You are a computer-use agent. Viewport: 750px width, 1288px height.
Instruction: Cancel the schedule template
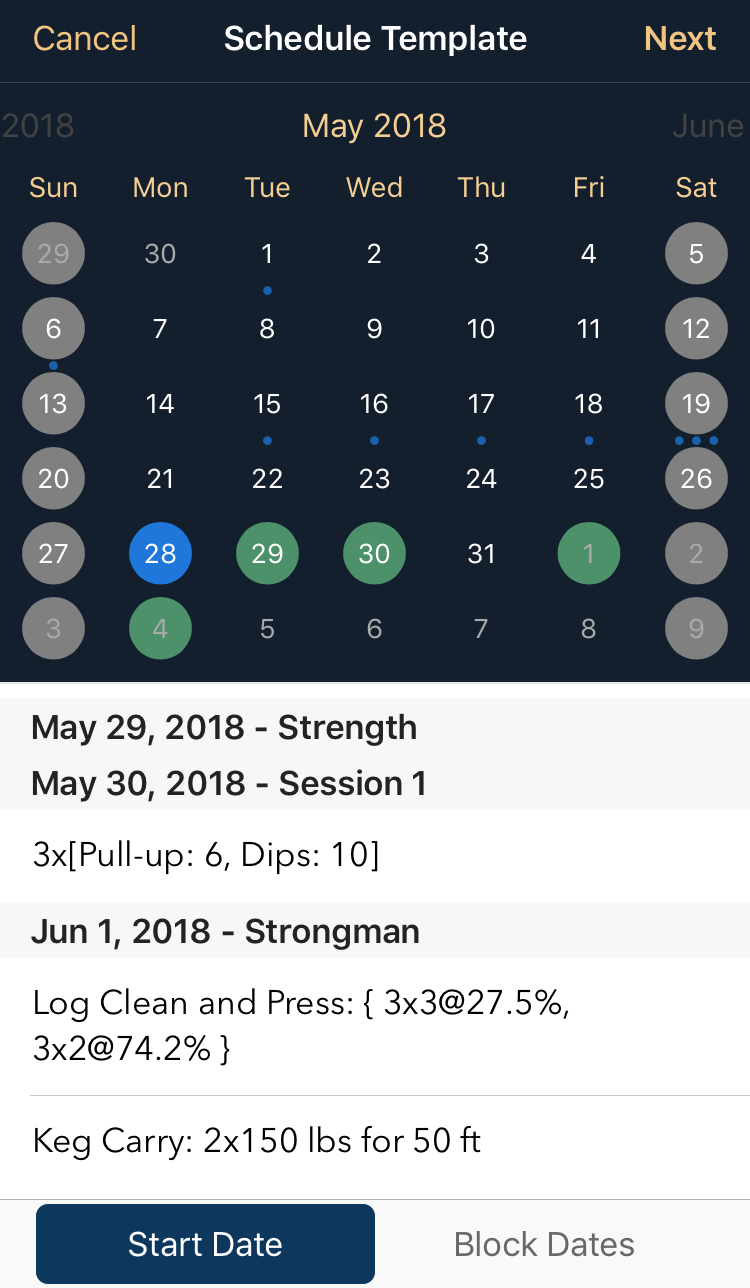click(84, 38)
